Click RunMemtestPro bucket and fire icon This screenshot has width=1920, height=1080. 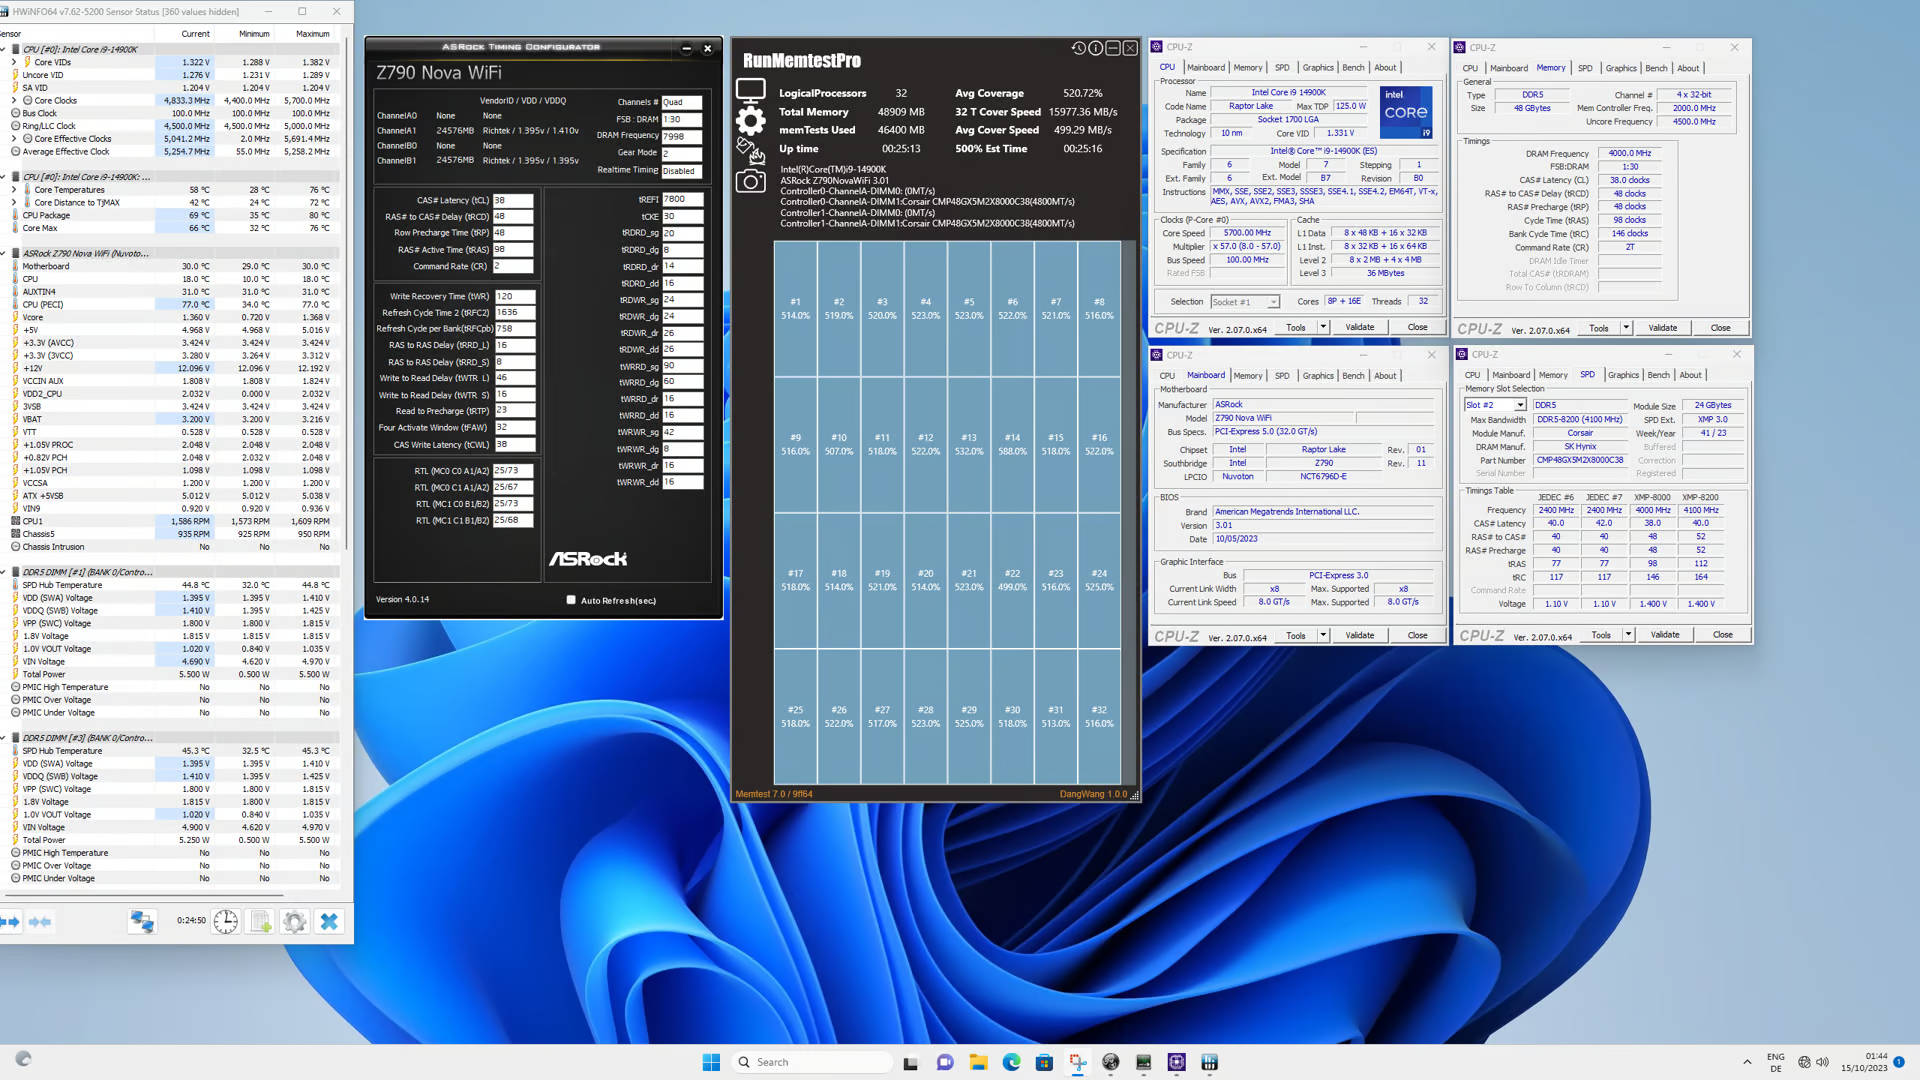click(x=750, y=151)
